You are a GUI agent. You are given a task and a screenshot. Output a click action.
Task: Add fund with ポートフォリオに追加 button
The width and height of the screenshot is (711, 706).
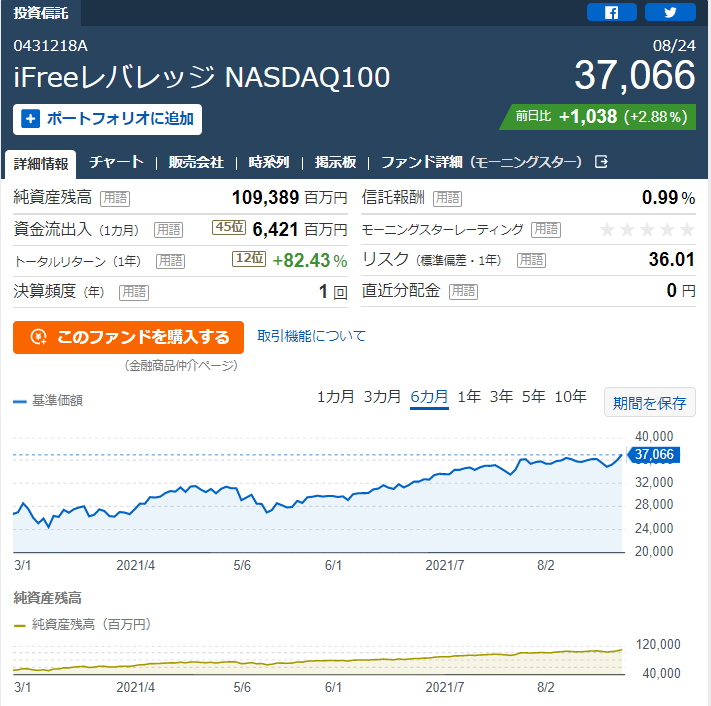coord(107,119)
